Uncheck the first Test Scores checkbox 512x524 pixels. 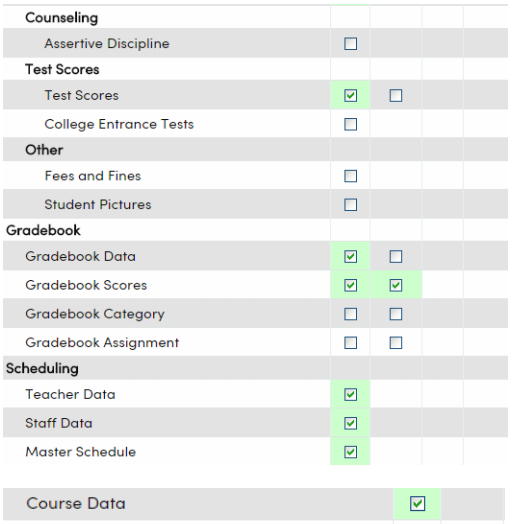point(351,96)
